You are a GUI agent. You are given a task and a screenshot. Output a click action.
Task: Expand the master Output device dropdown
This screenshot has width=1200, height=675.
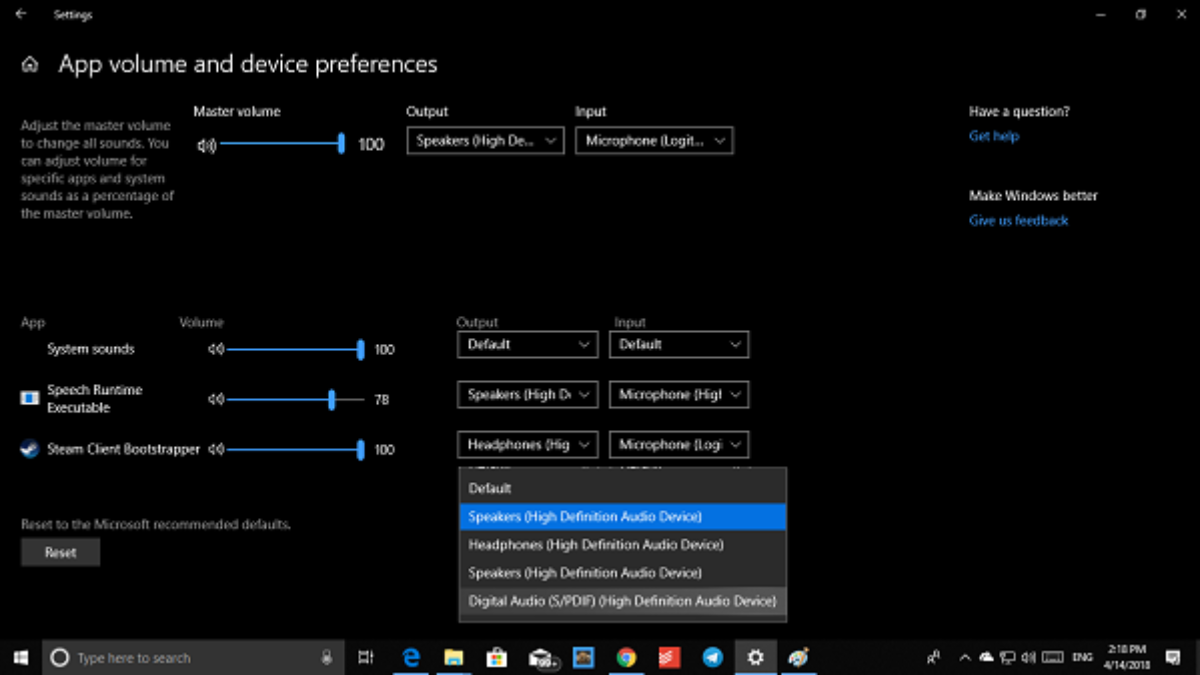pos(485,141)
